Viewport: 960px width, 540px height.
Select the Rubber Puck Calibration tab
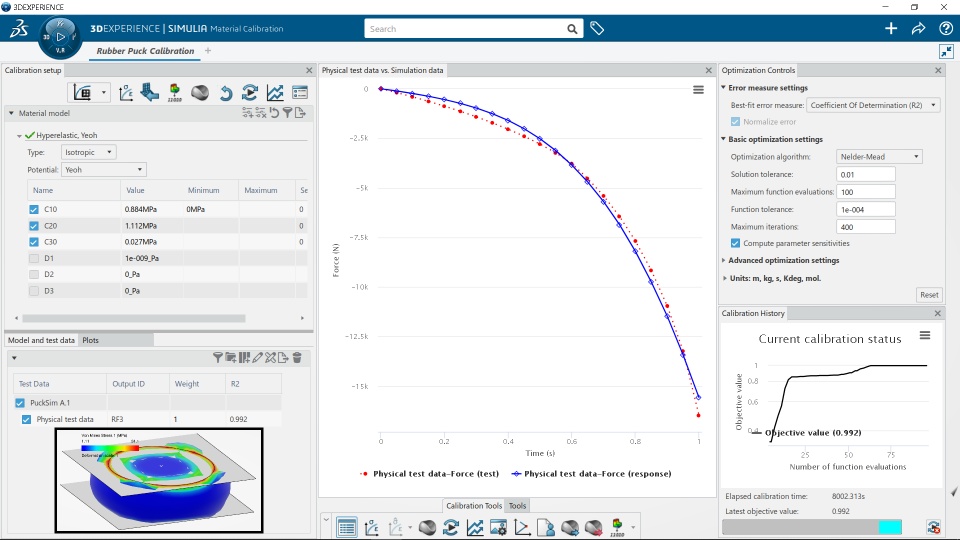pyautogui.click(x=145, y=51)
